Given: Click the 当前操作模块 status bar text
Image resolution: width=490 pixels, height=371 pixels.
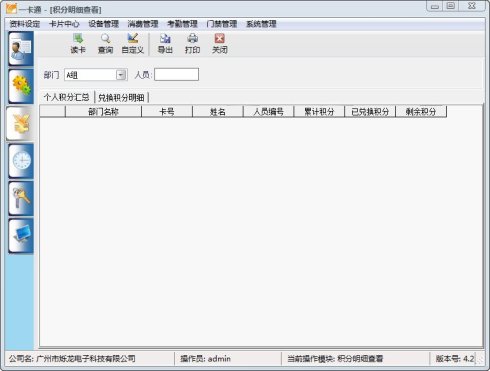Looking at the screenshot, I should [335, 359].
